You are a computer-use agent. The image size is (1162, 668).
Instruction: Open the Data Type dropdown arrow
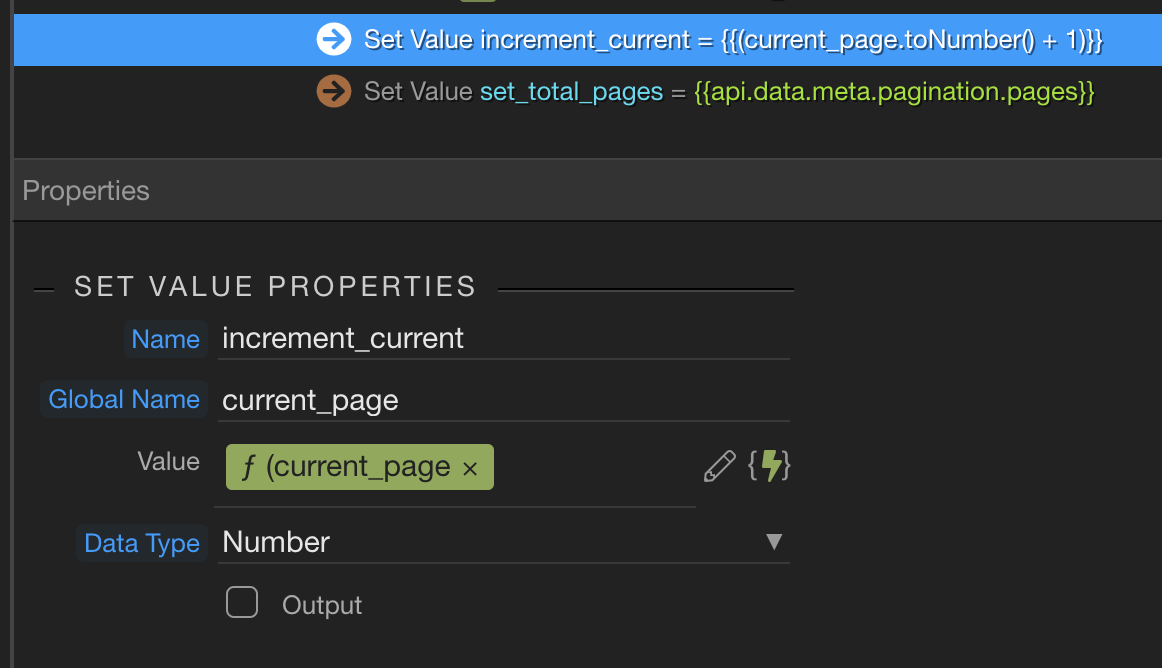point(773,542)
